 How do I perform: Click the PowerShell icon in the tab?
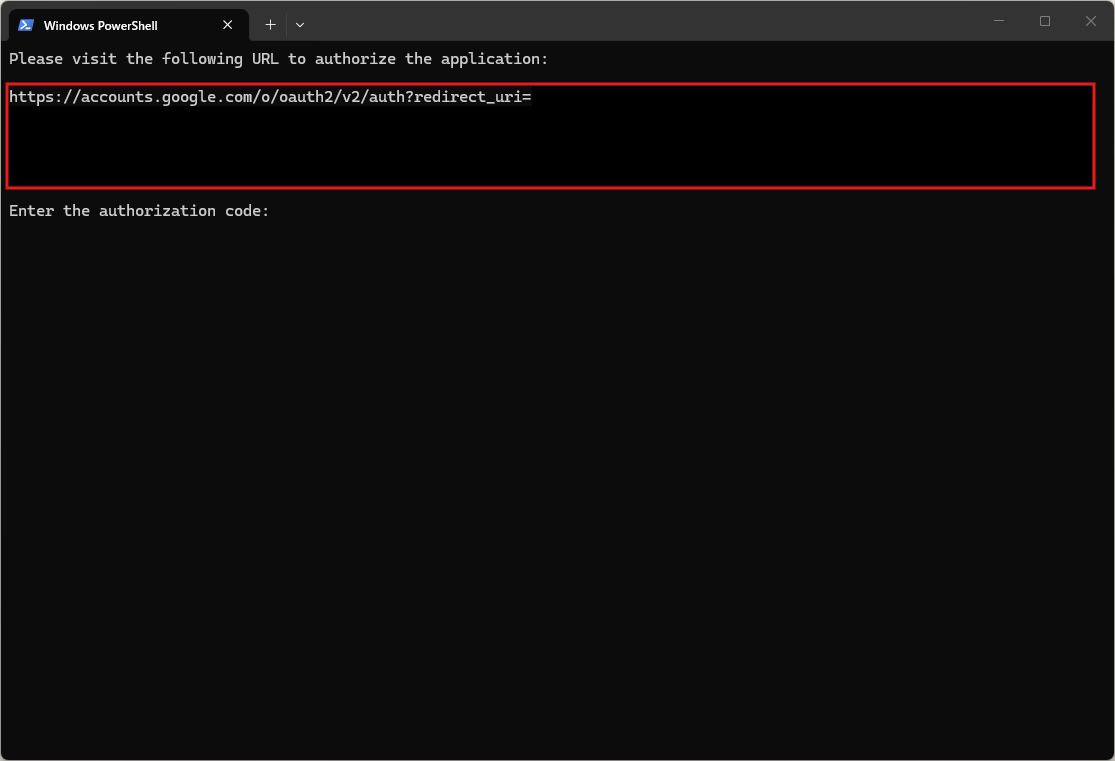pyautogui.click(x=26, y=25)
